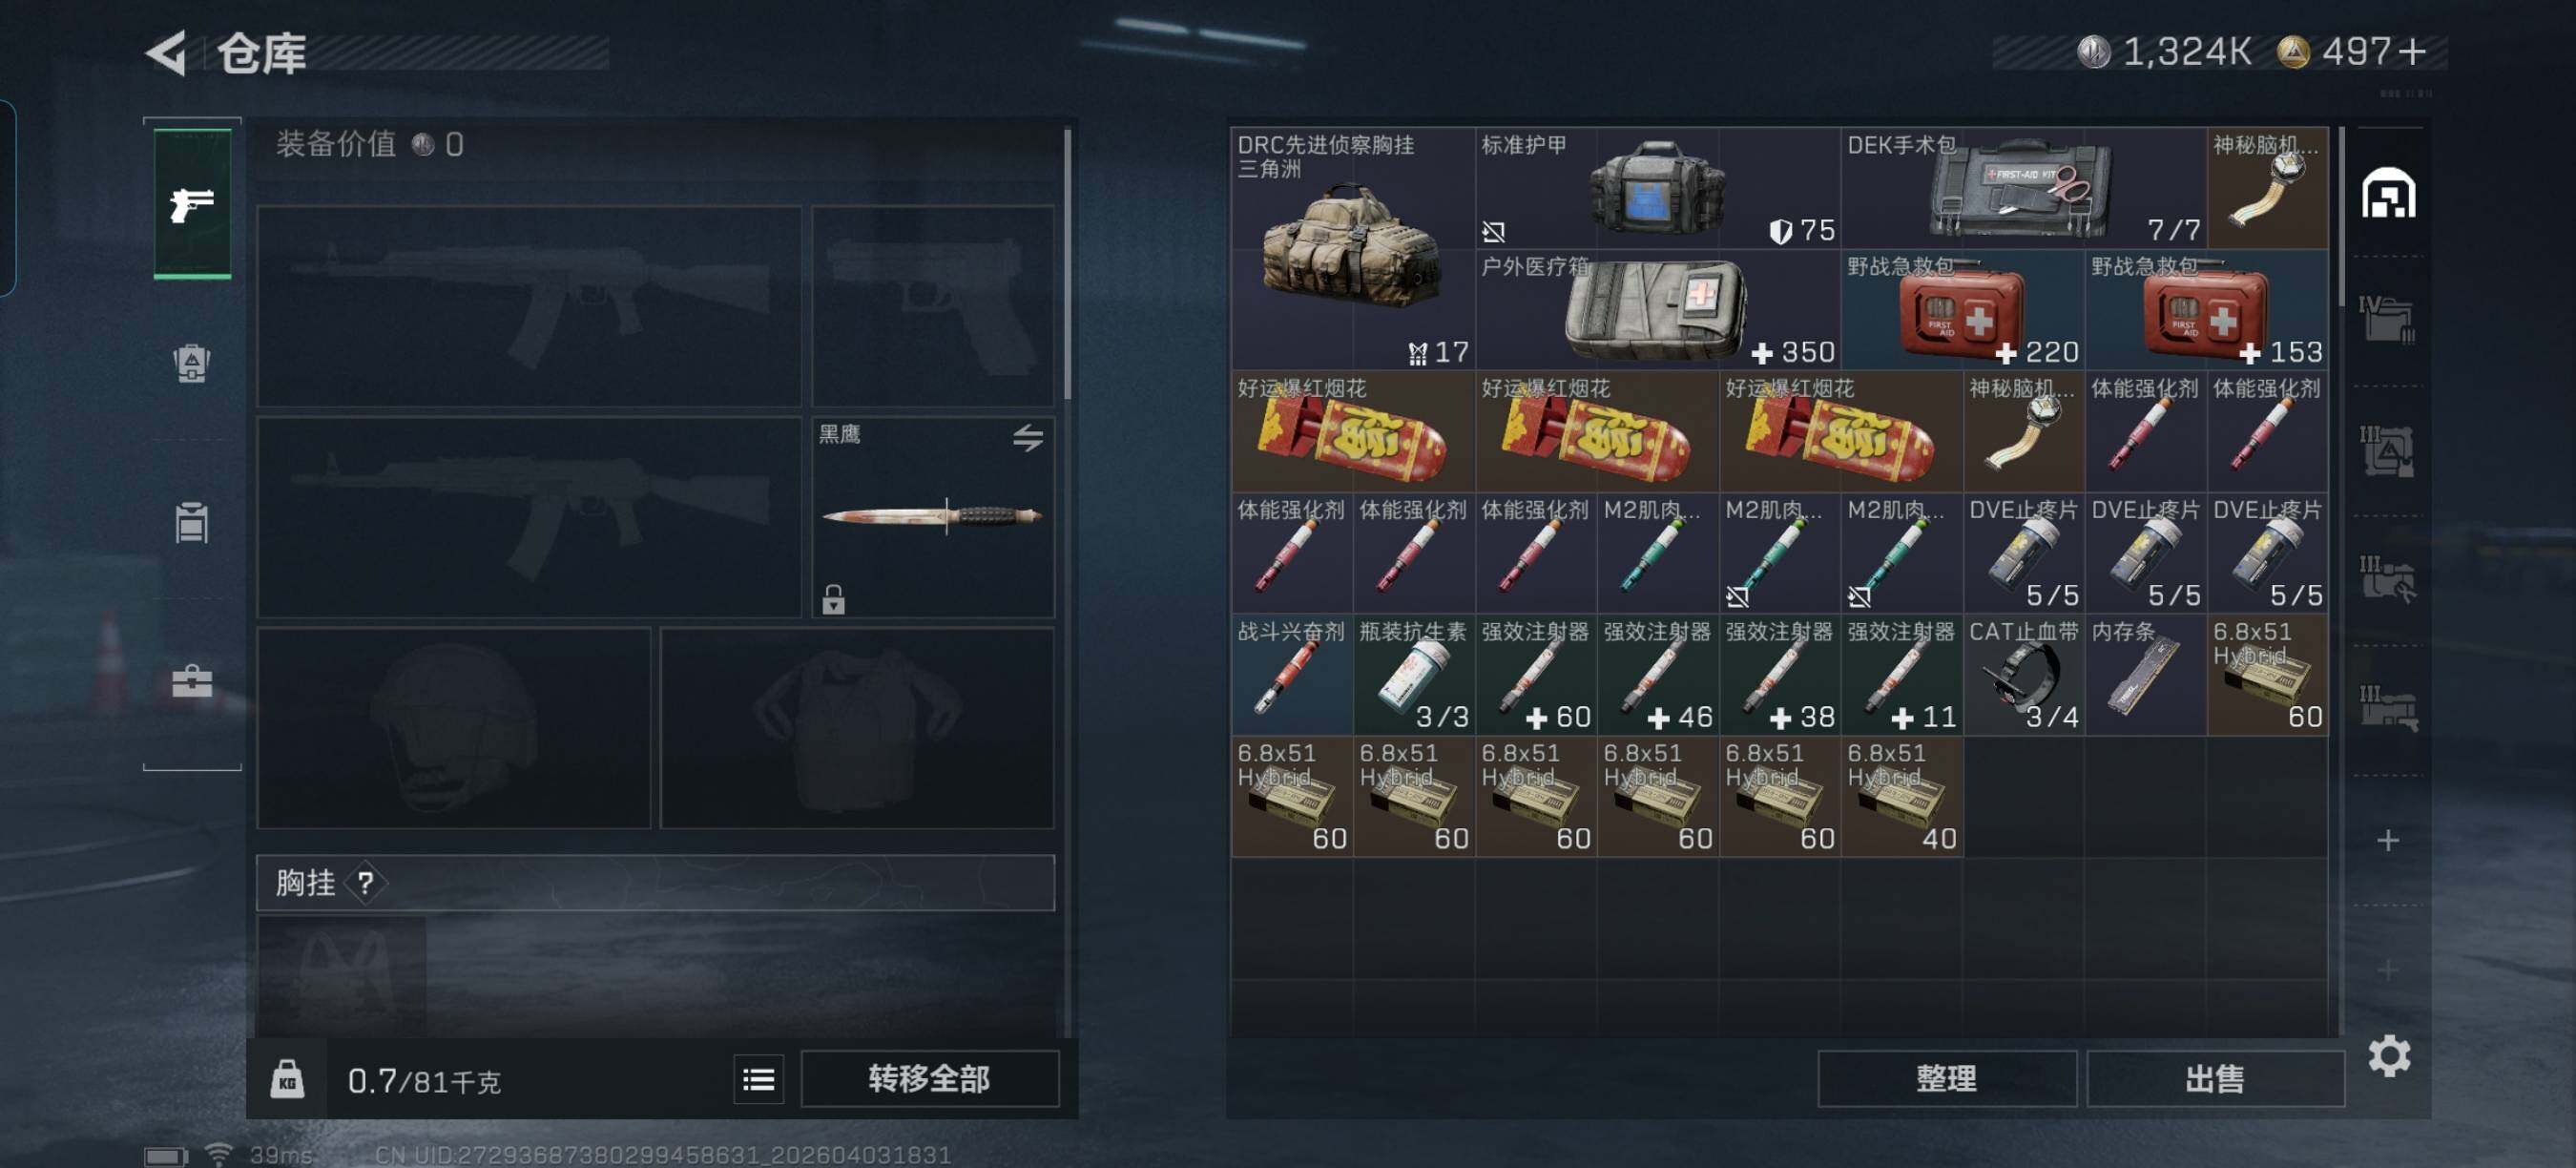Click the plus next to 497 currency
Screen dimensions: 2576x1168
2412,51
